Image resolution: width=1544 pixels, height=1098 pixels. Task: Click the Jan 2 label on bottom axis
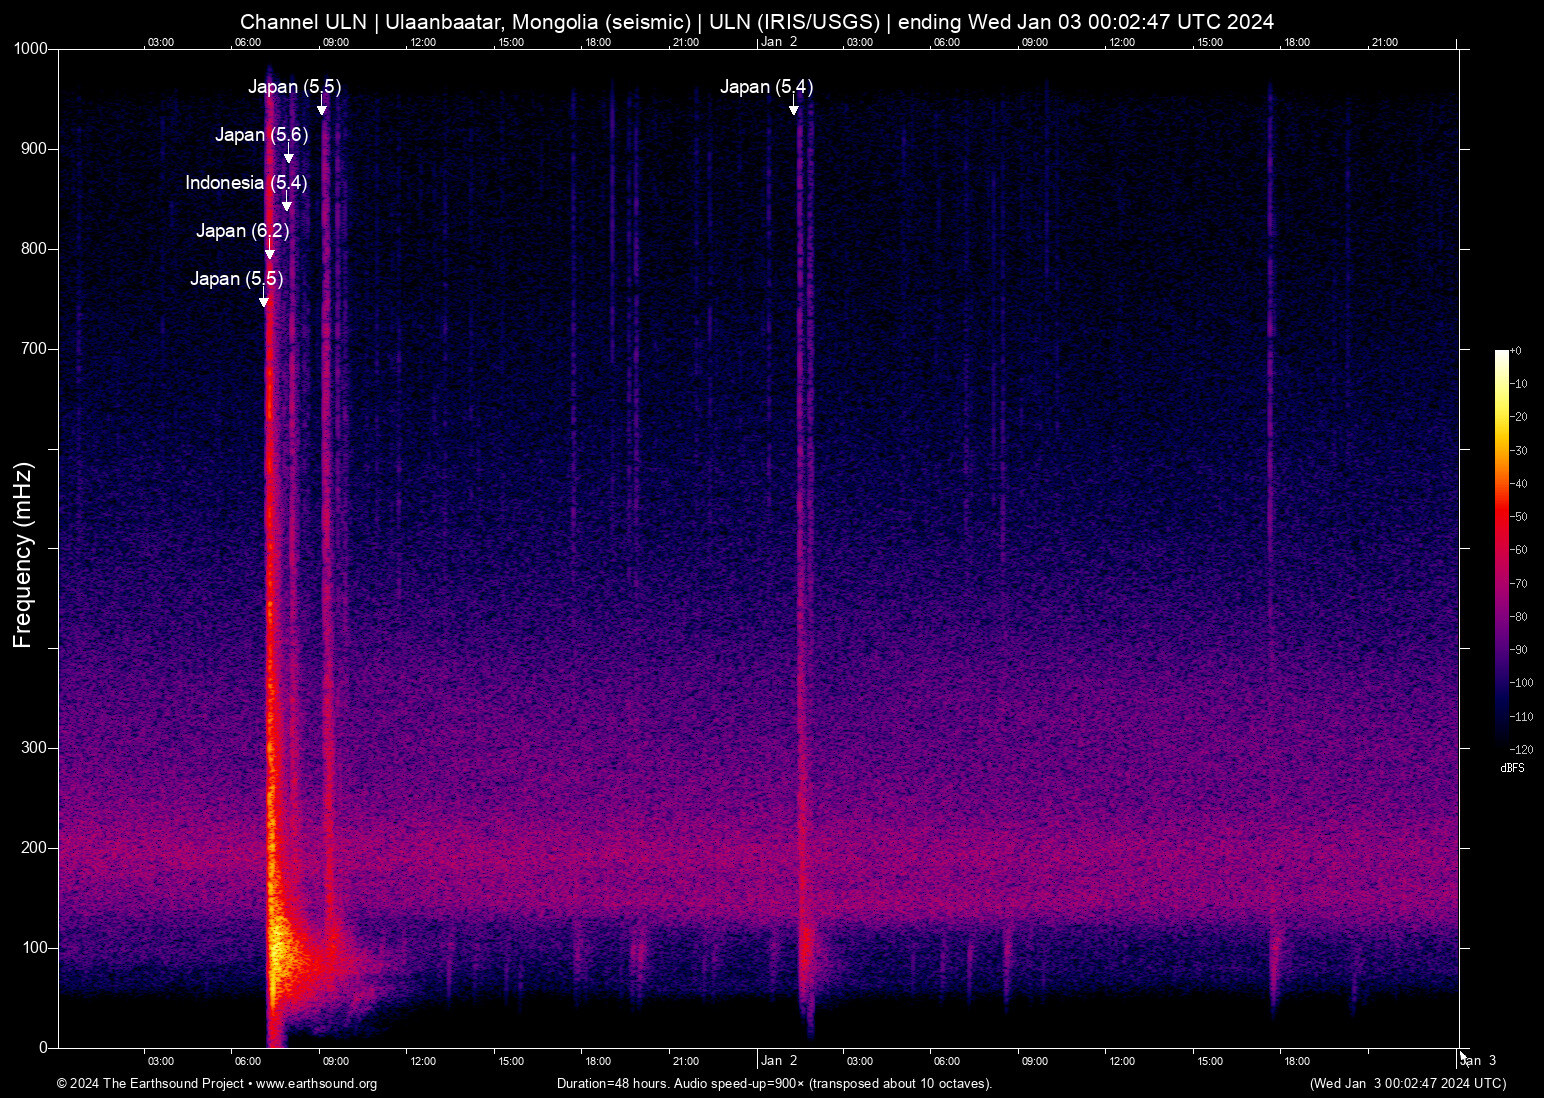pos(779,1061)
